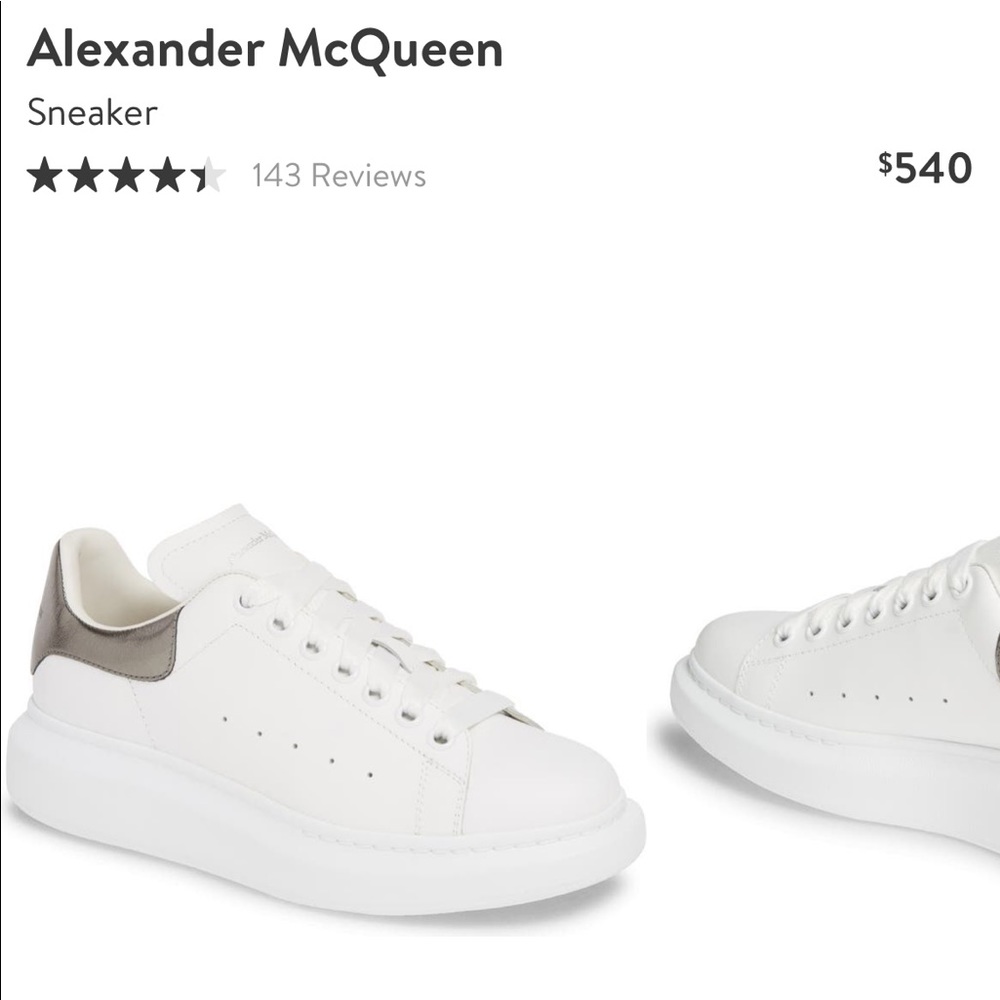
Task: Click the first star in the rating
Action: (45, 175)
